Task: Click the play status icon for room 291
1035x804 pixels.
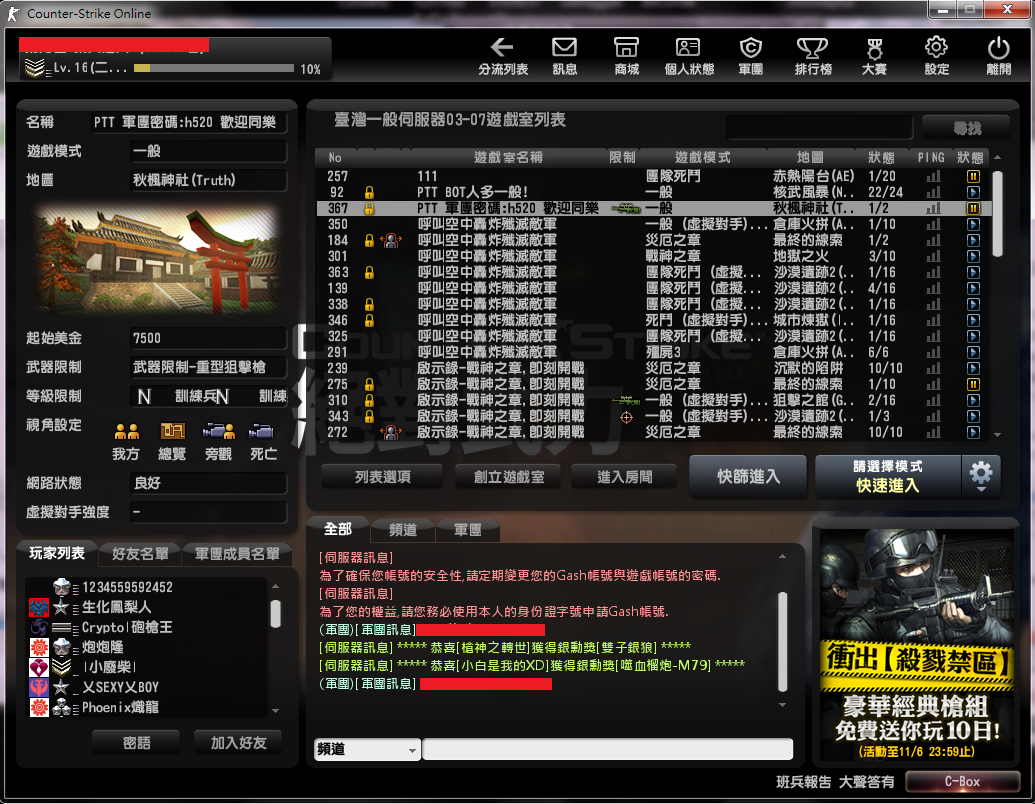Action: [x=973, y=352]
